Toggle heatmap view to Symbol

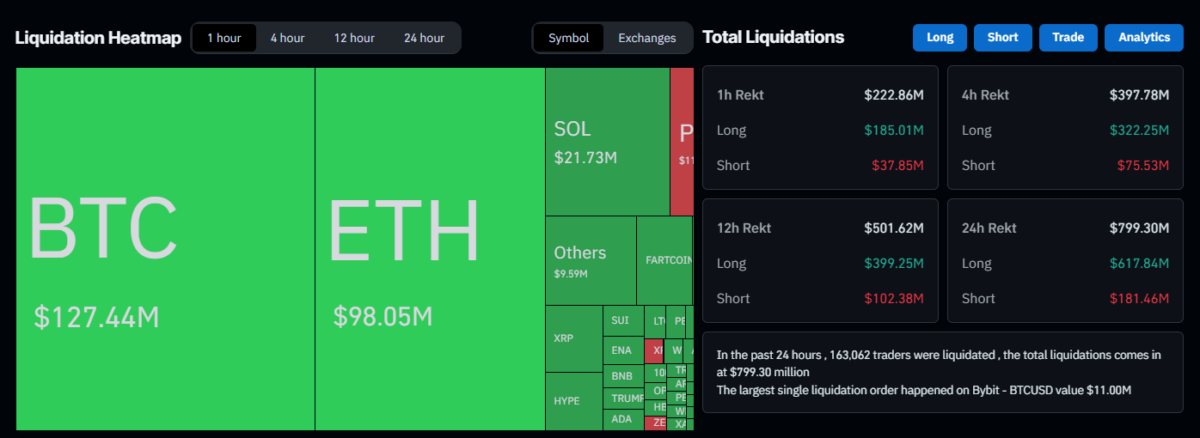(x=568, y=38)
